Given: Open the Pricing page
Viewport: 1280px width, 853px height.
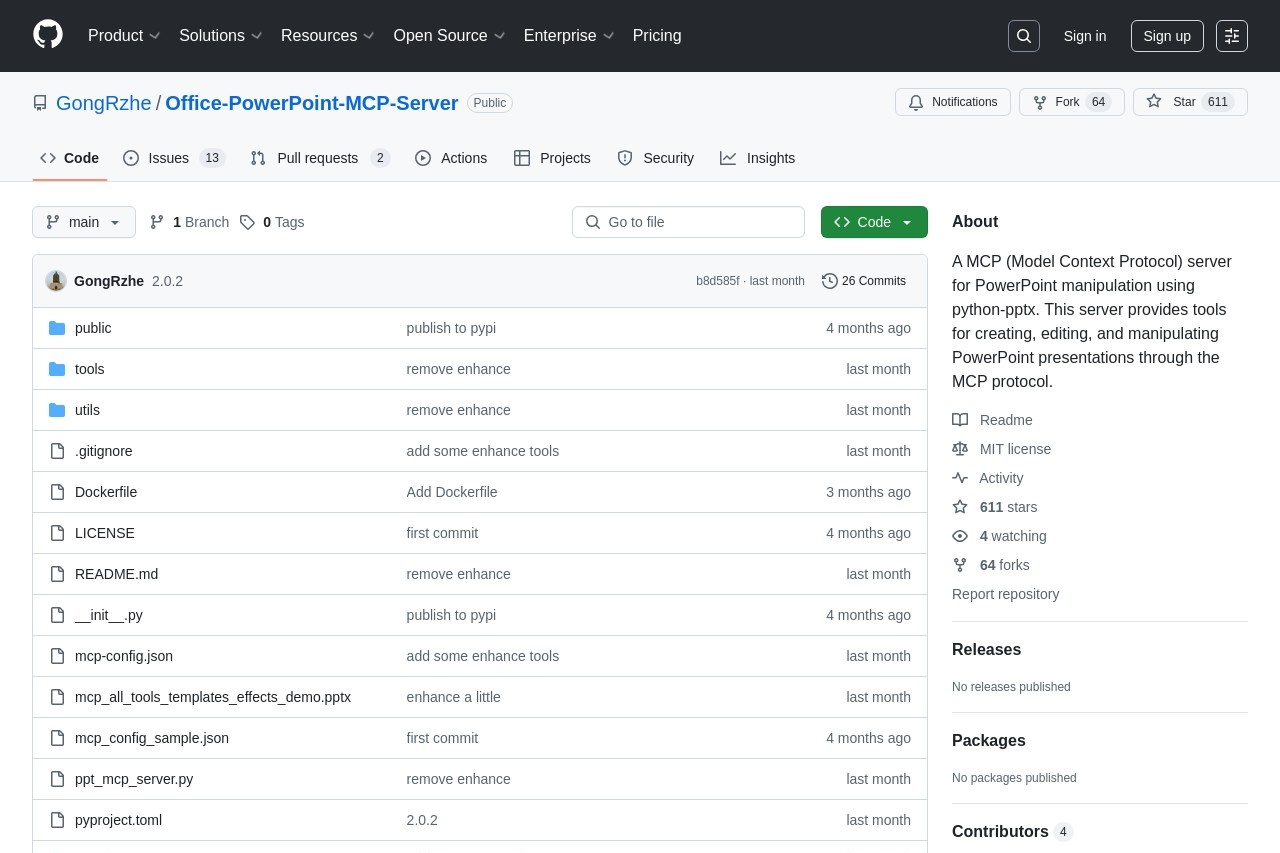Looking at the screenshot, I should click(657, 36).
